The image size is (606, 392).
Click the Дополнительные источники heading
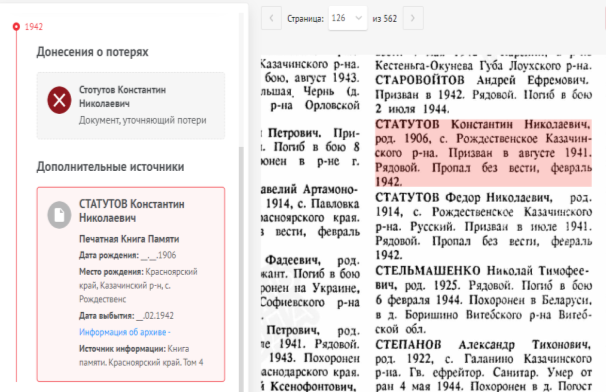(x=110, y=167)
